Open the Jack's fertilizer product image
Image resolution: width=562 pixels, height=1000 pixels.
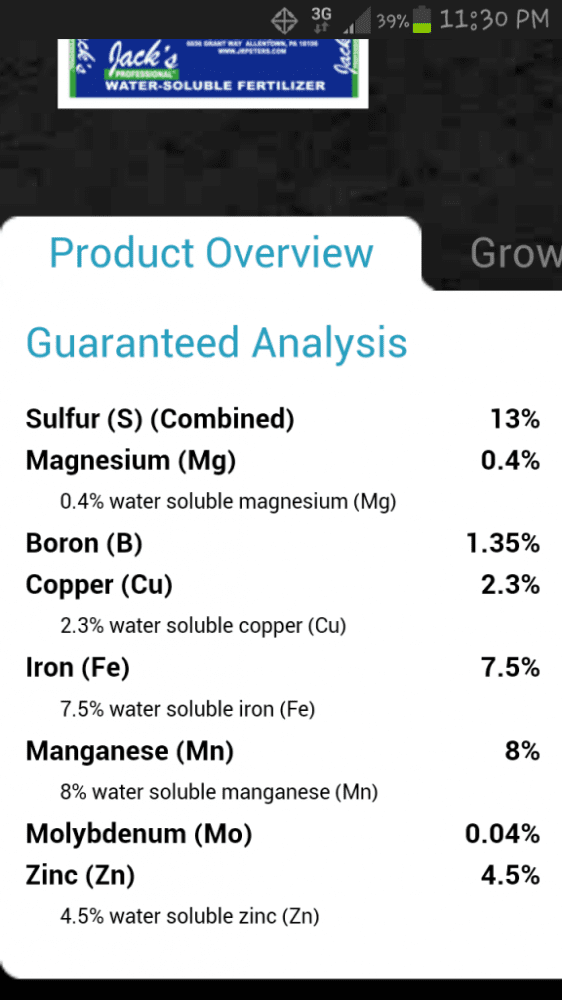point(212,73)
